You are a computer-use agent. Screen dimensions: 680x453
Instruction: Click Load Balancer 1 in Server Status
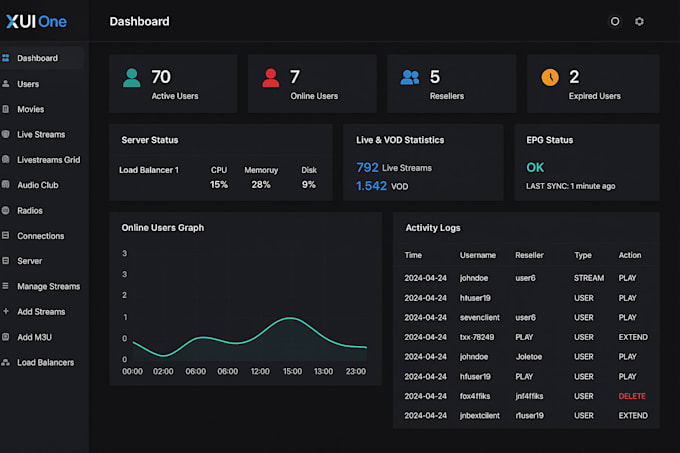pyautogui.click(x=149, y=170)
